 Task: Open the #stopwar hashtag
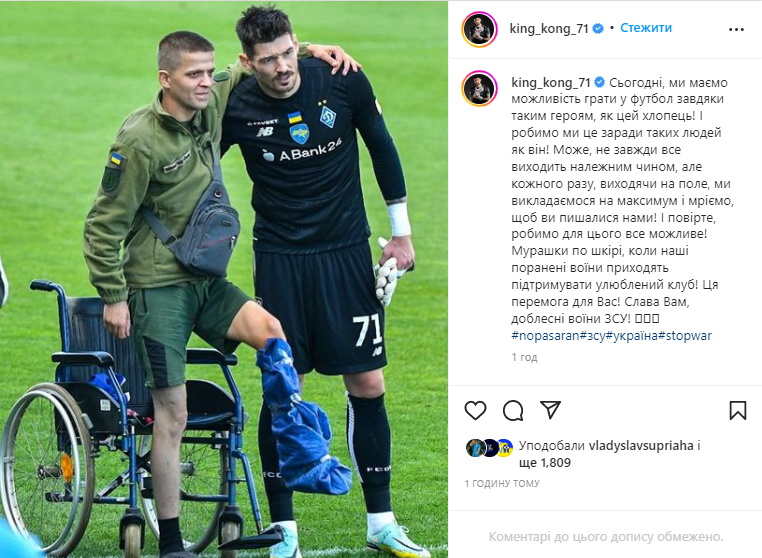[685, 335]
